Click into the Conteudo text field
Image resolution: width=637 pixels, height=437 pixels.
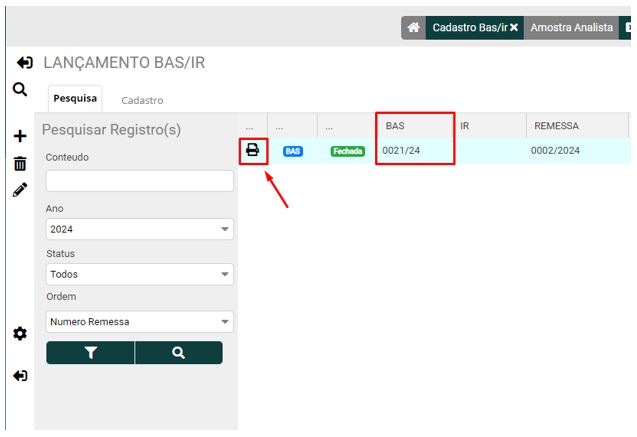(139, 181)
